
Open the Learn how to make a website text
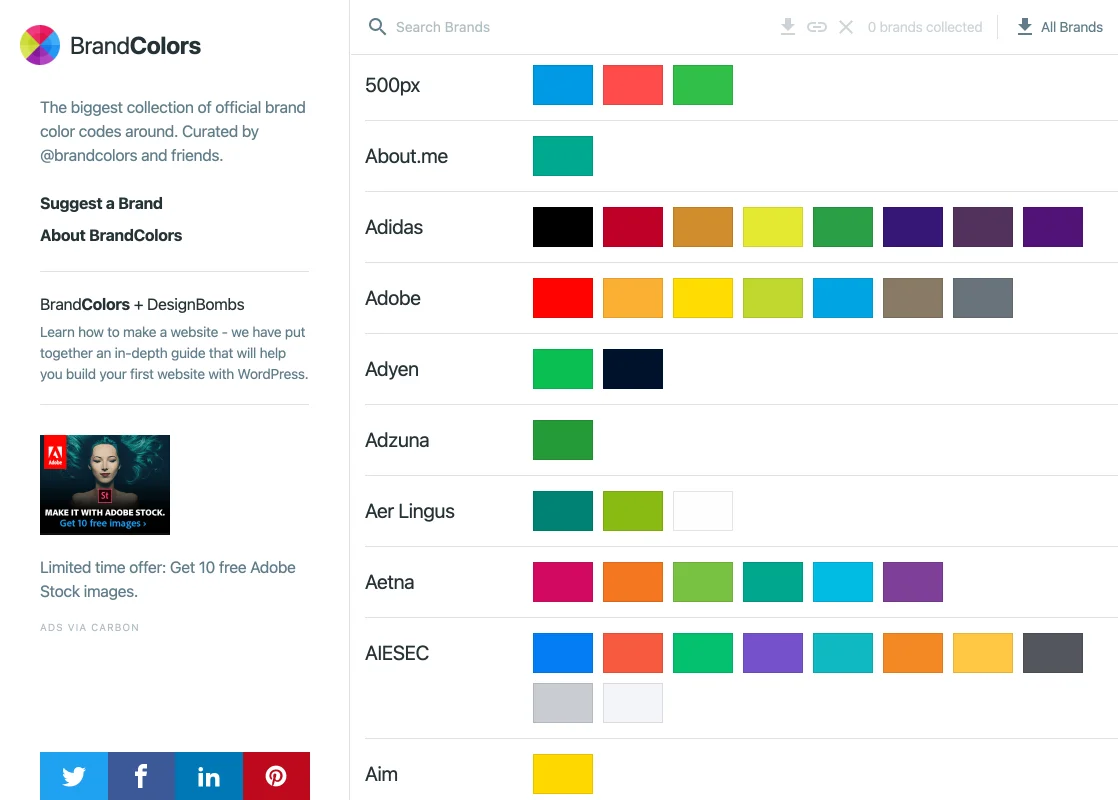[174, 353]
